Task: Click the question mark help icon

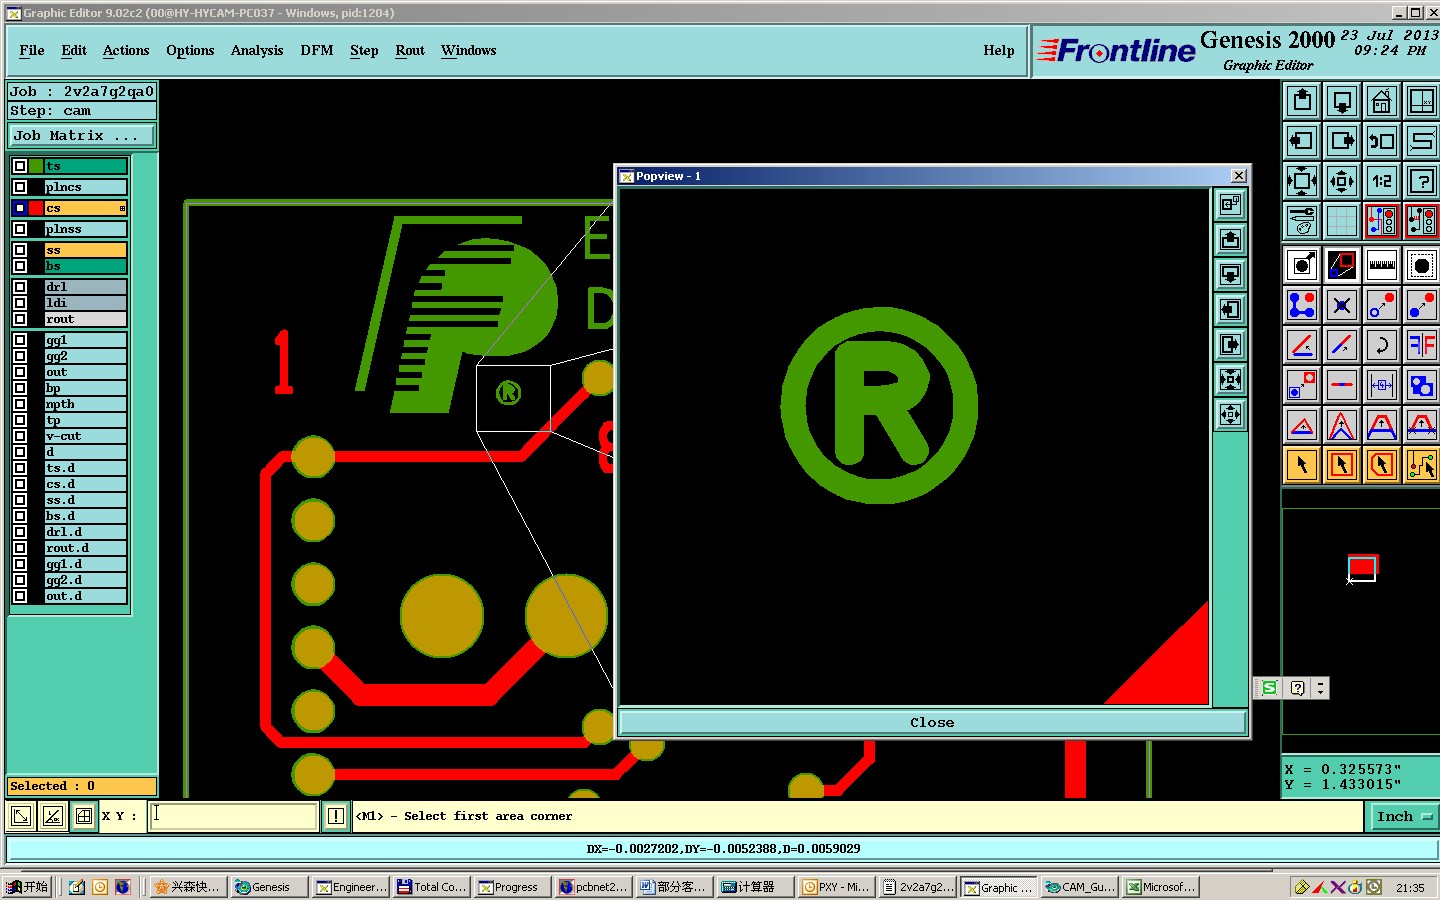Action: [x=1421, y=181]
